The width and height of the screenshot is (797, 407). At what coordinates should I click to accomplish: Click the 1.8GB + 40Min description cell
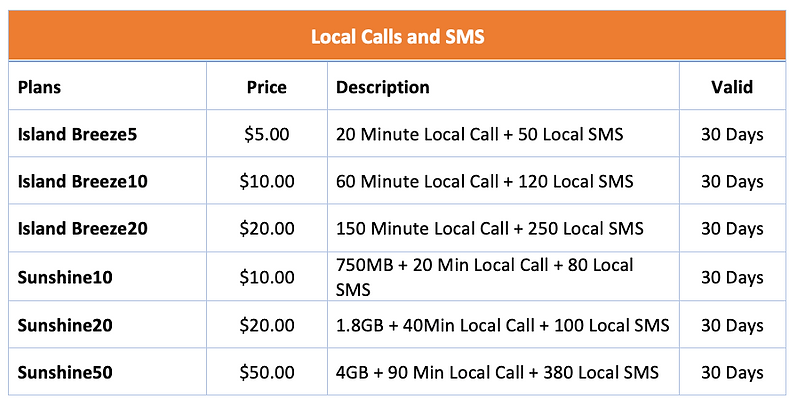503,325
